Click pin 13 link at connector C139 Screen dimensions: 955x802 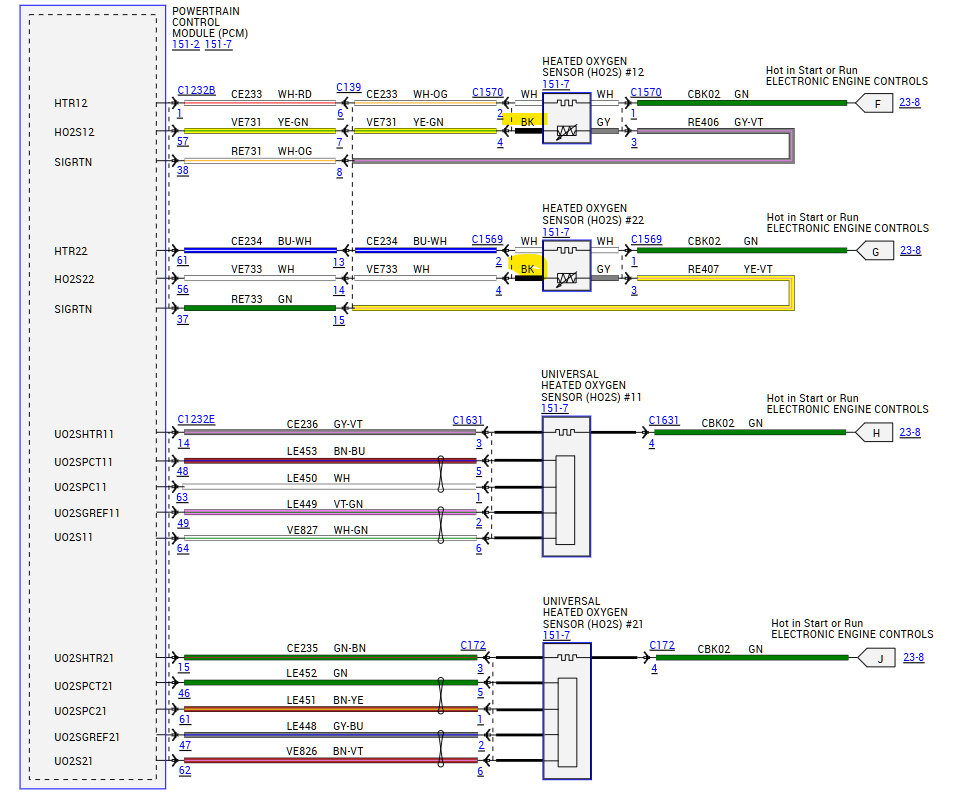click(x=339, y=262)
